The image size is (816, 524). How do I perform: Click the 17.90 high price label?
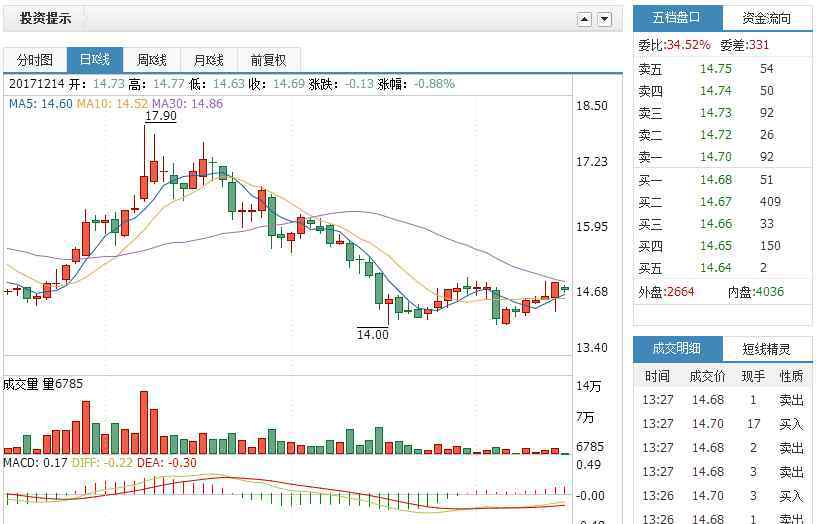pyautogui.click(x=161, y=116)
